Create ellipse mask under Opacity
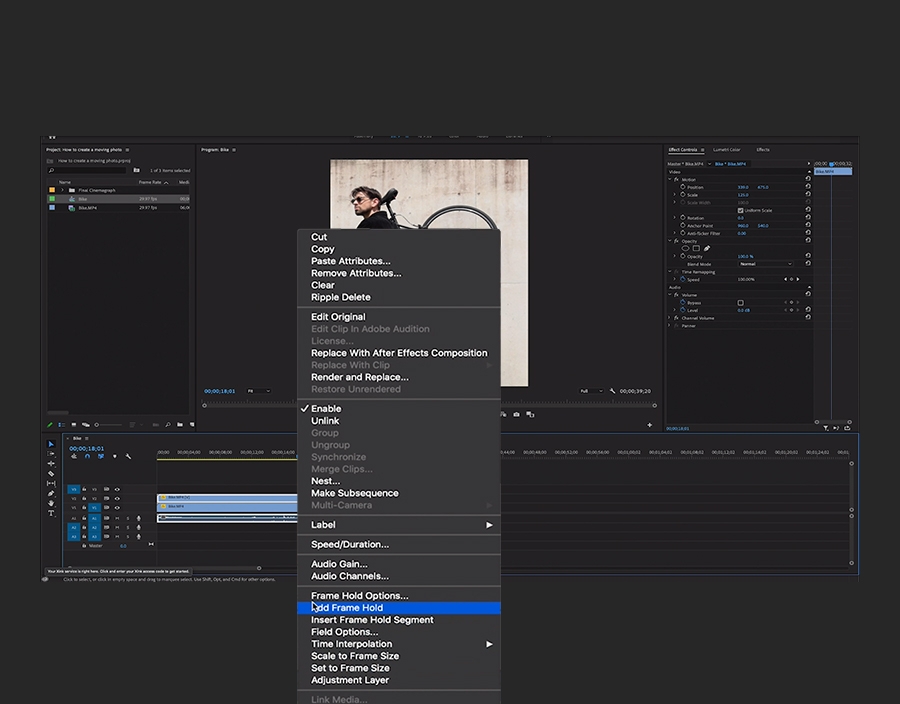Screen dimensions: 900x704 pos(685,248)
